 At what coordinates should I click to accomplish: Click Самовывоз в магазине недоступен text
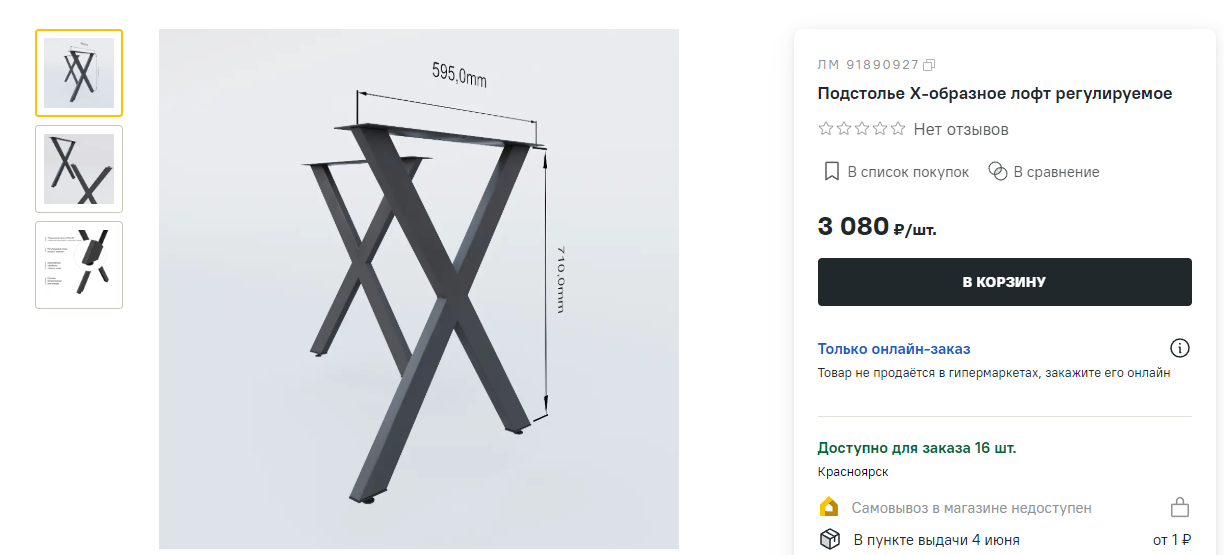pyautogui.click(x=971, y=508)
